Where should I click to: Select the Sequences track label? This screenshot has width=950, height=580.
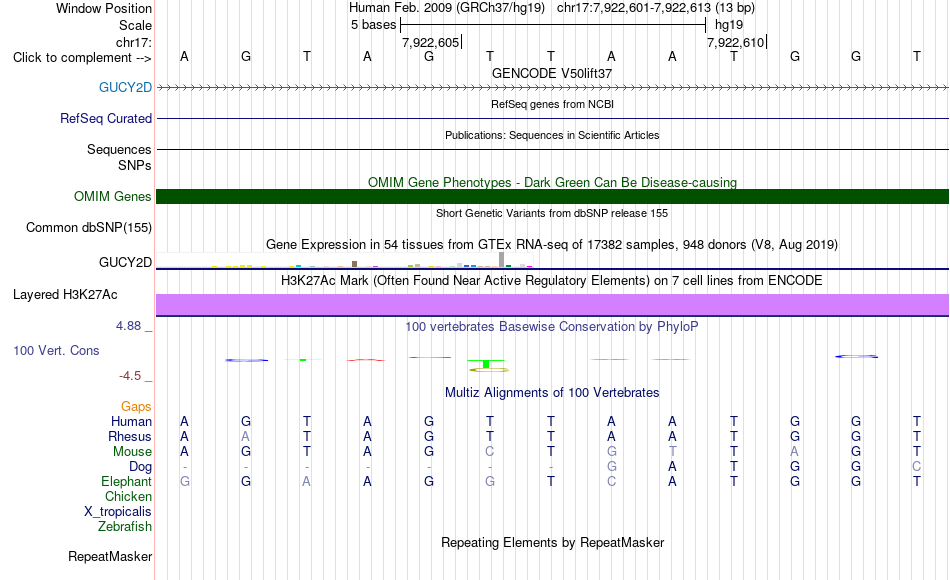tap(119, 149)
